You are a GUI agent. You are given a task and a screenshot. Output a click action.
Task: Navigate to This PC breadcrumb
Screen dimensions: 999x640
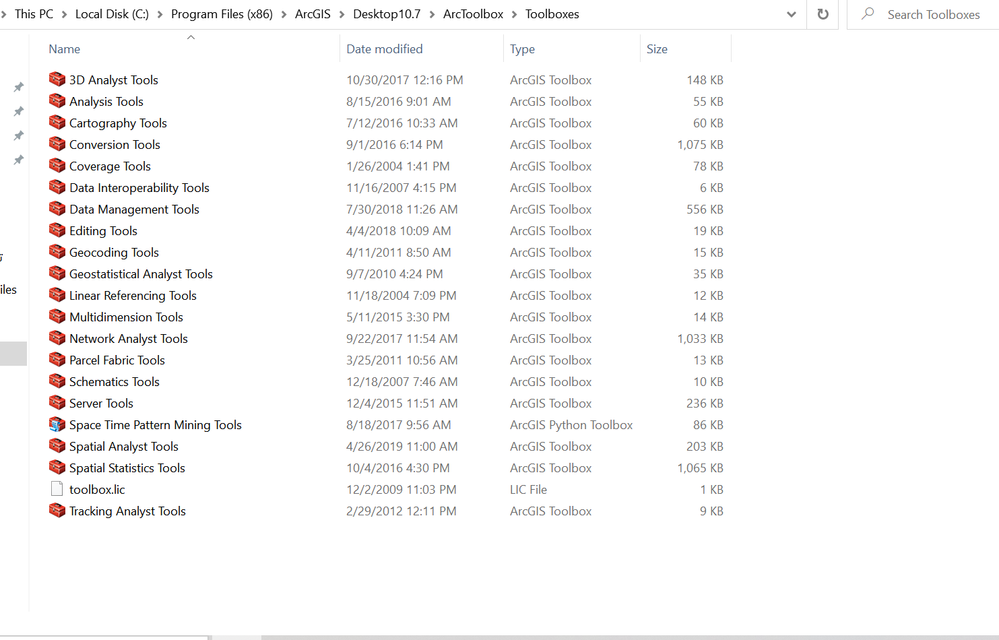(34, 14)
